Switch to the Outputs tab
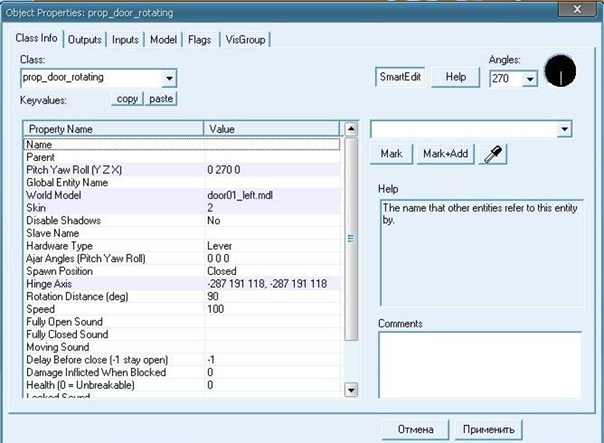 click(85, 40)
